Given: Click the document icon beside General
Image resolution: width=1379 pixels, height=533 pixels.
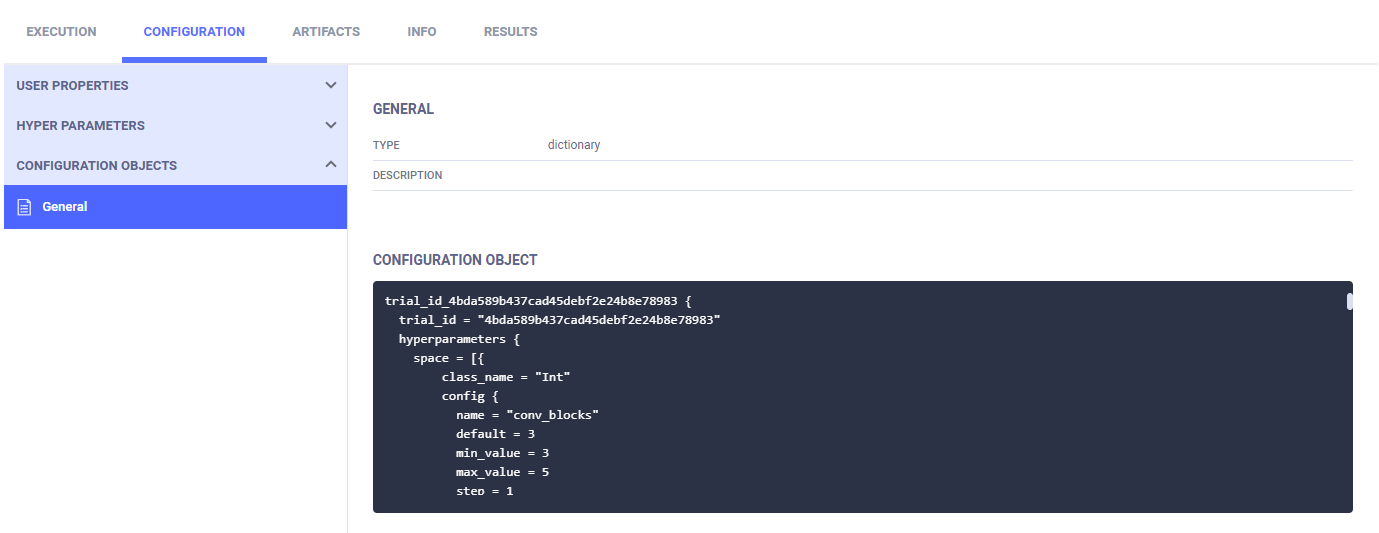Looking at the screenshot, I should 25,207.
